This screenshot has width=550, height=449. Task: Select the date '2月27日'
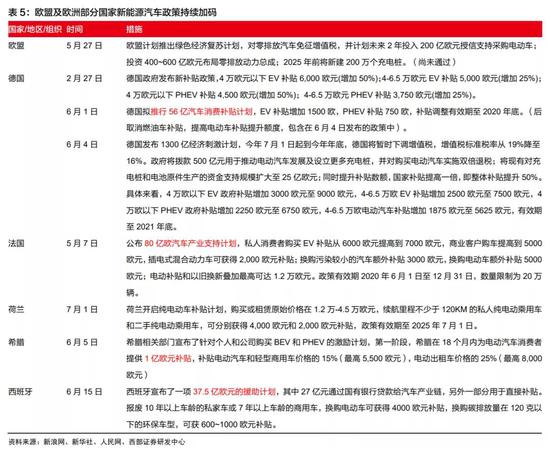point(84,78)
